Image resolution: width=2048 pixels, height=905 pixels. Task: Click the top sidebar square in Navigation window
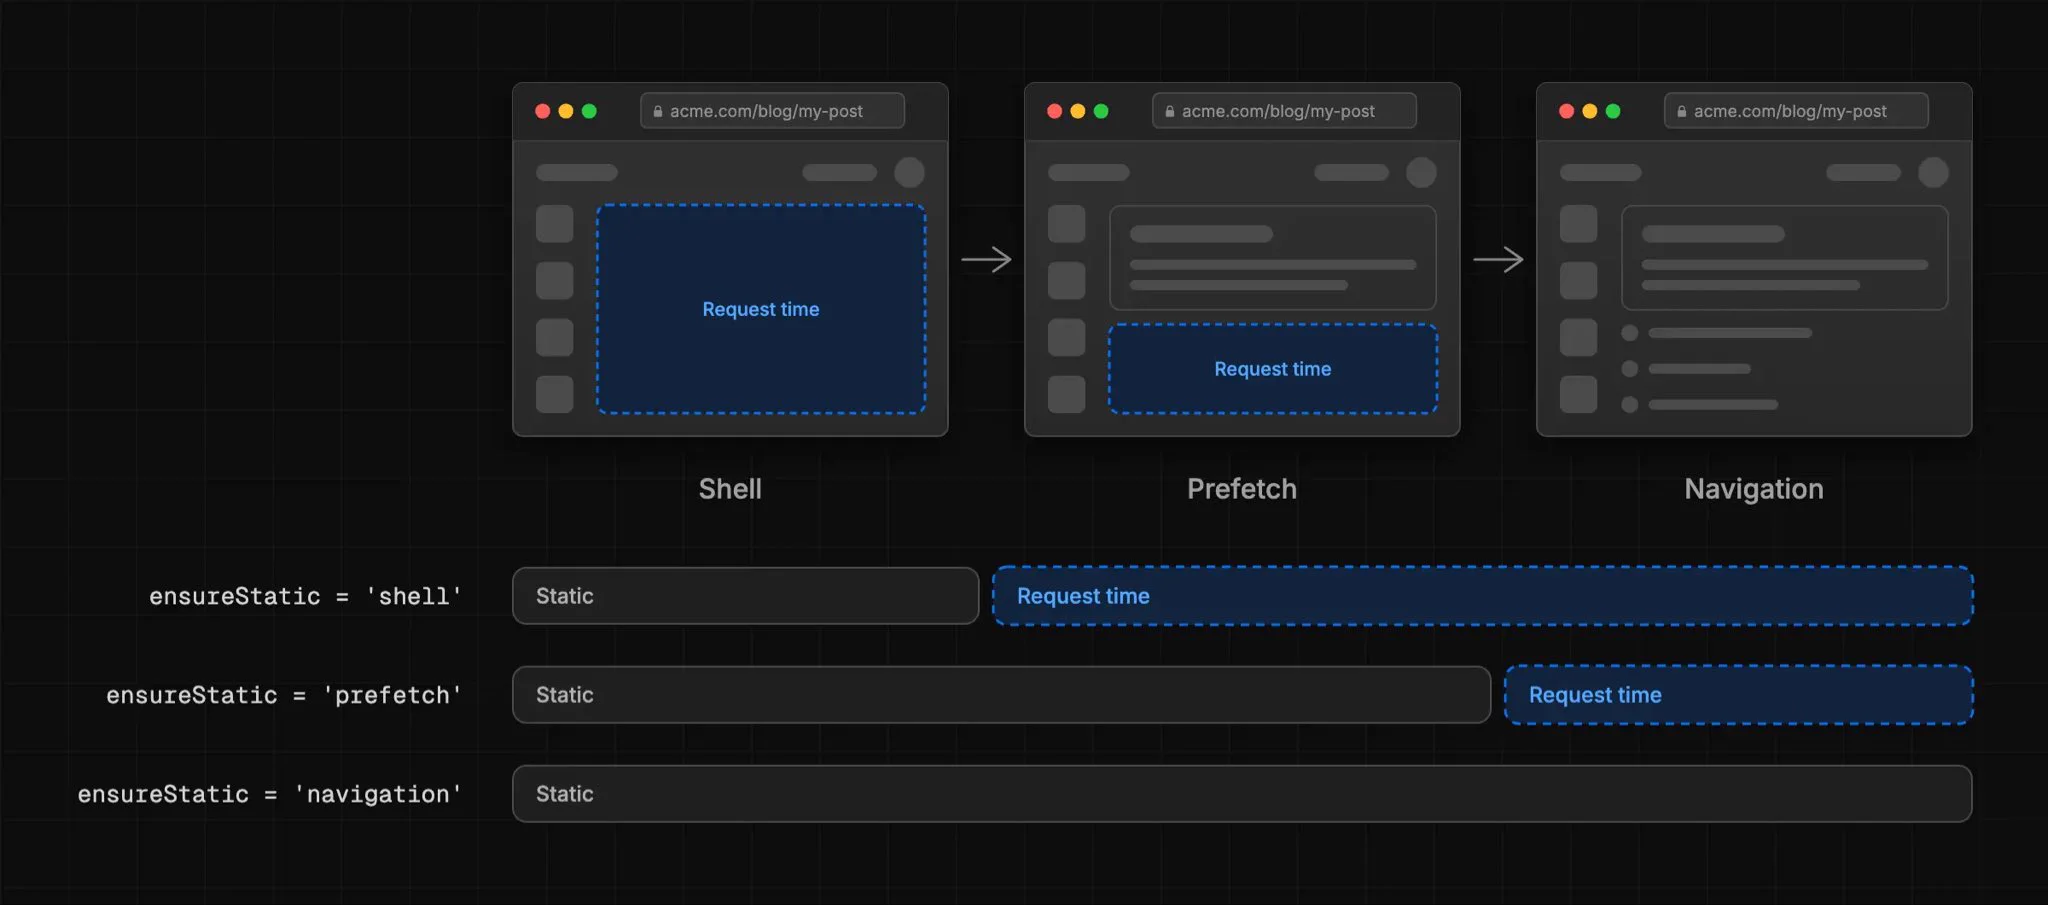click(1578, 224)
